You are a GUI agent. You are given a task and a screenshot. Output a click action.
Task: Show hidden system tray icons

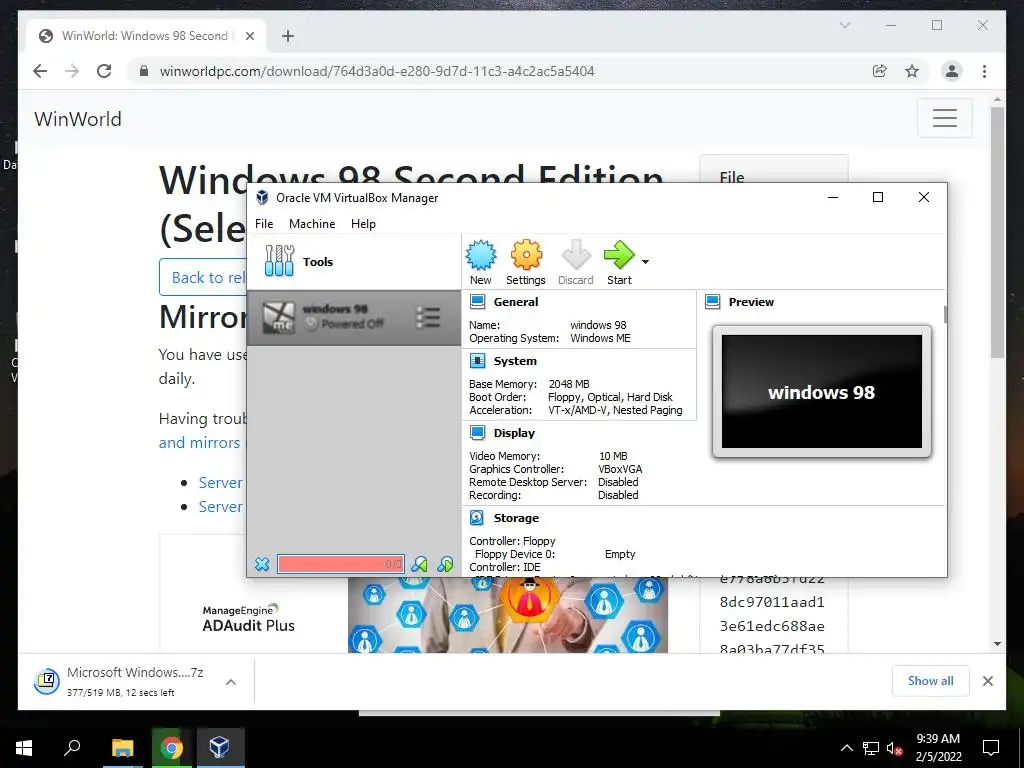[x=846, y=748]
